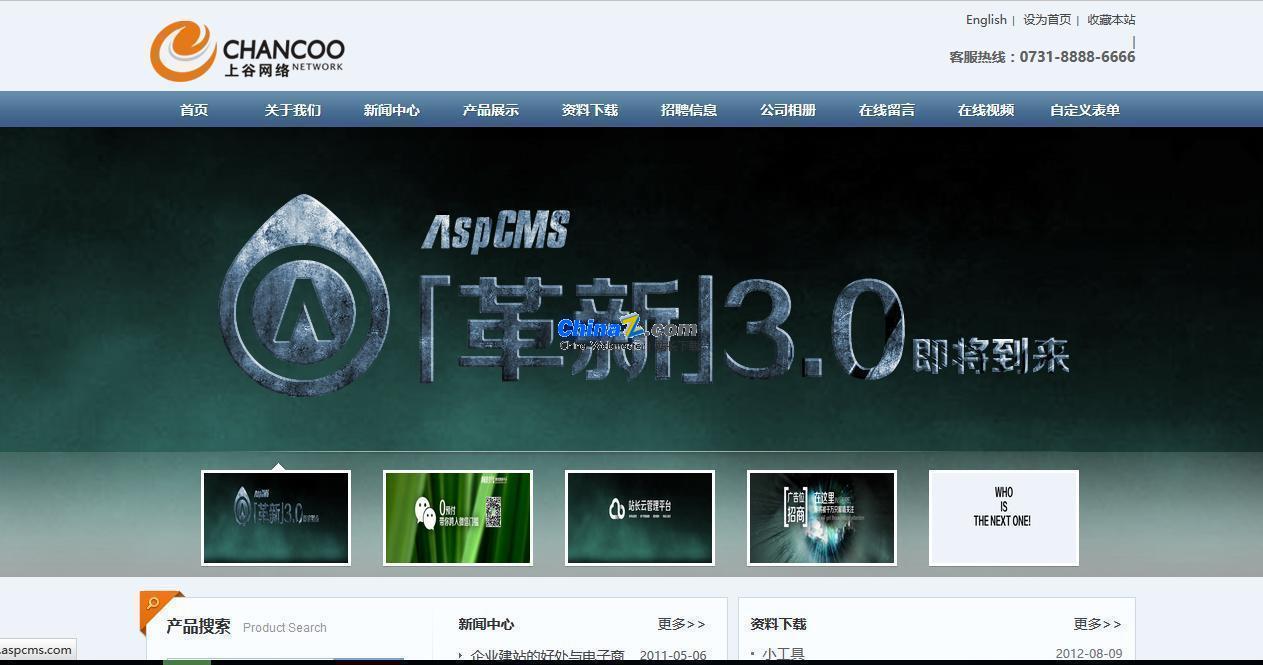This screenshot has height=665, width=1263.
Task: Select the green WeChat QR slide thumbnail
Action: (x=458, y=518)
